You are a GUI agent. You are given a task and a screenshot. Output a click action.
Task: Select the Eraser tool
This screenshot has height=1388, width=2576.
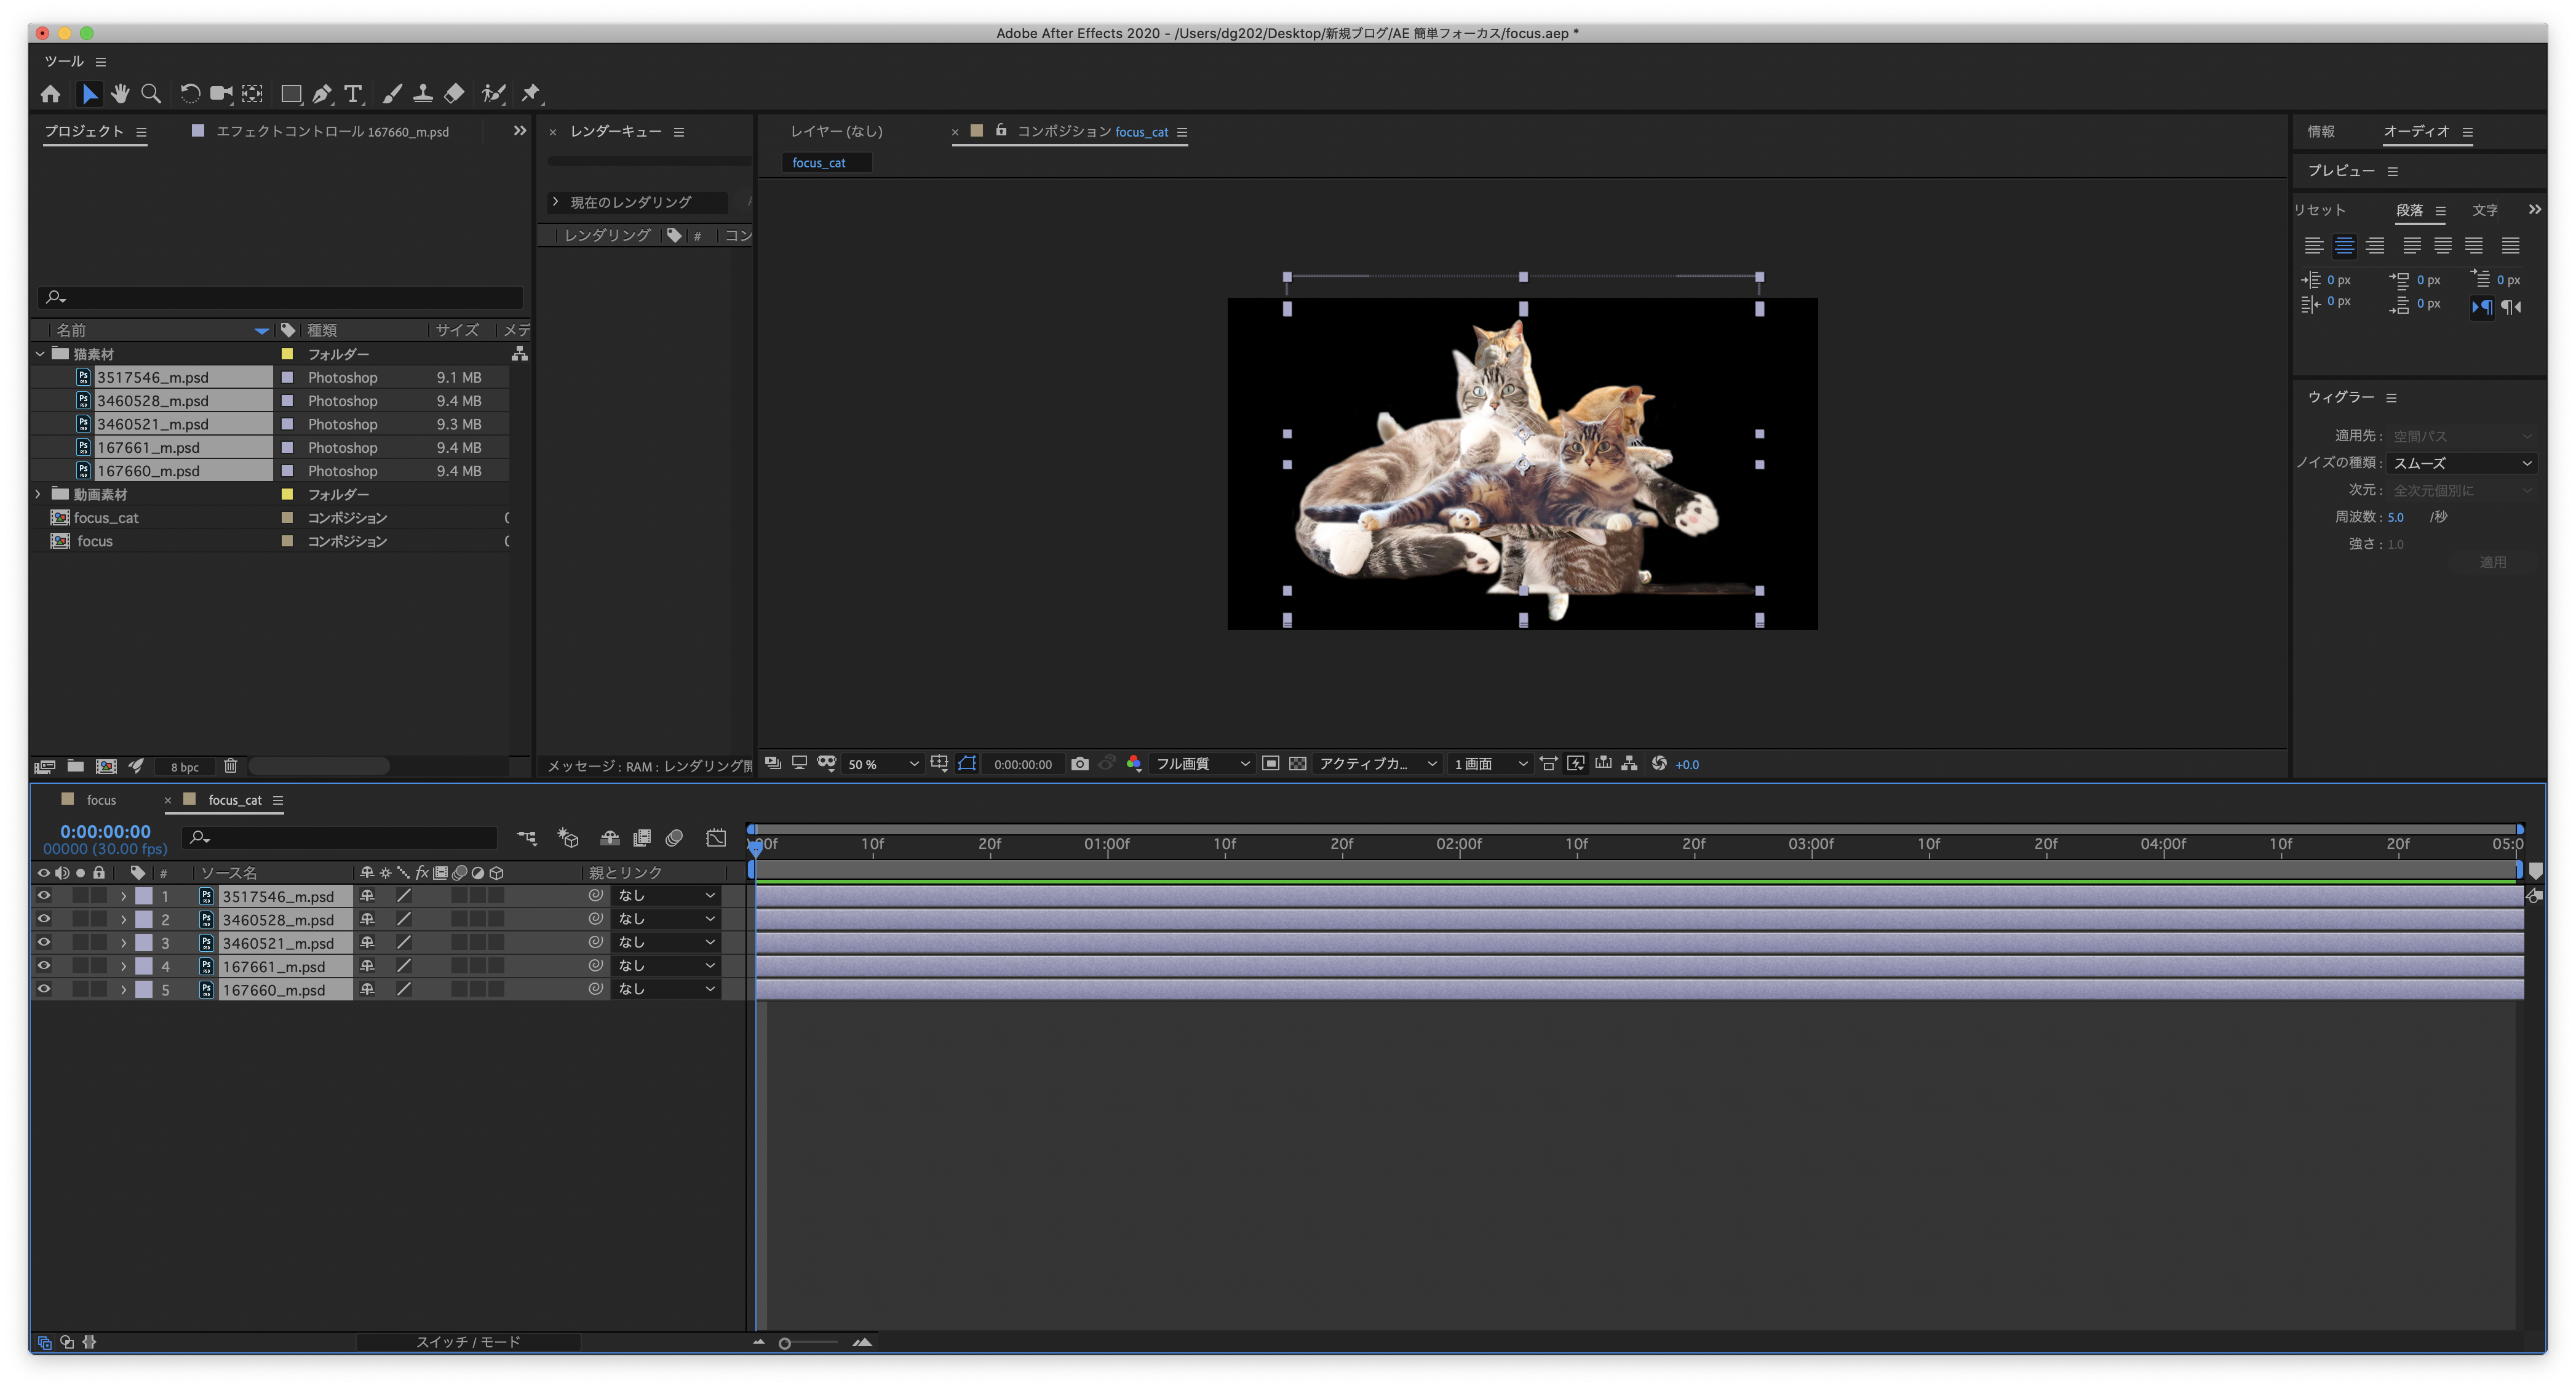click(x=454, y=94)
